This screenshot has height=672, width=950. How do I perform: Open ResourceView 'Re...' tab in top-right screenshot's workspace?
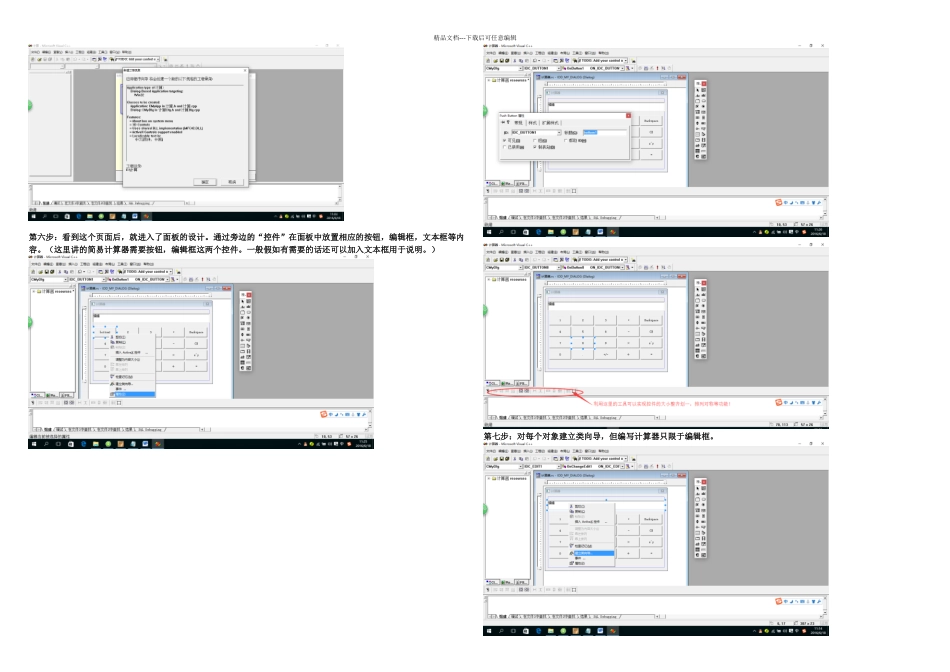pyautogui.click(x=507, y=183)
